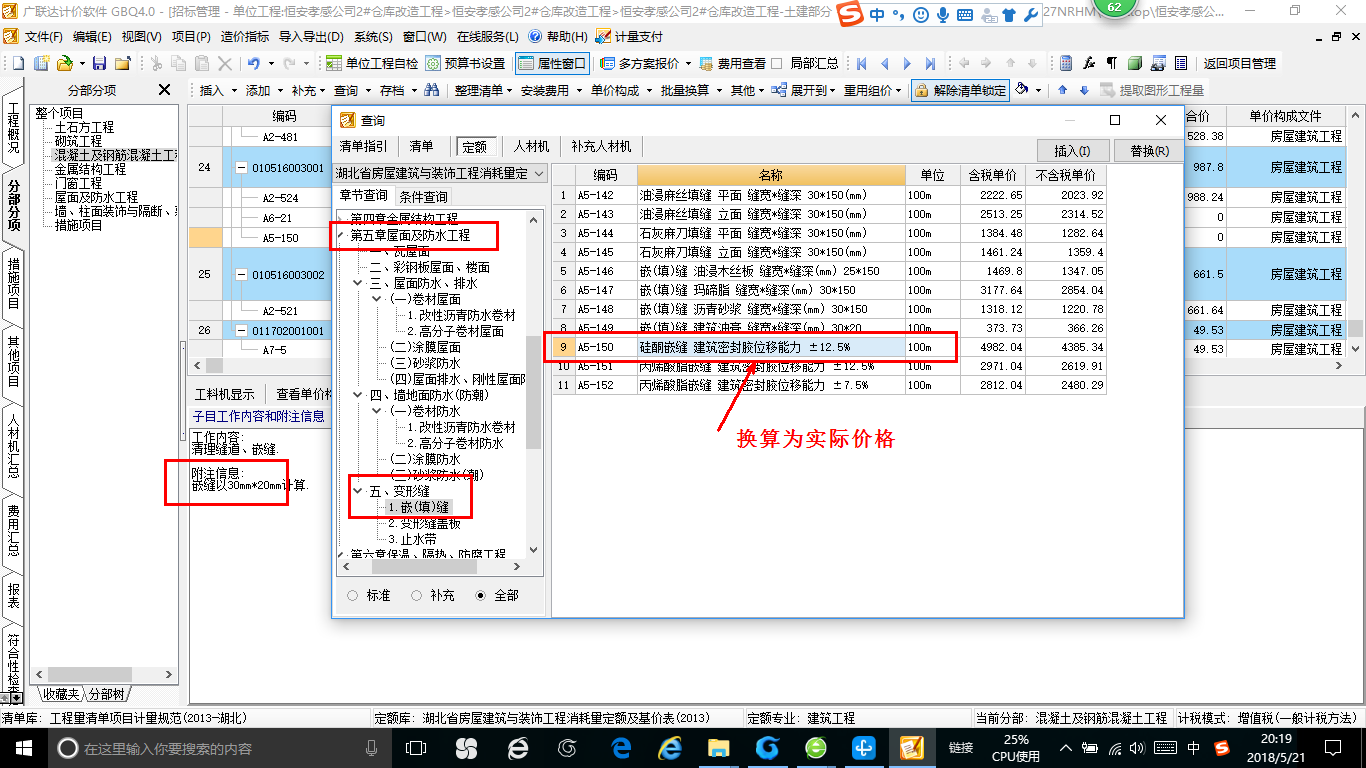The height and width of the screenshot is (768, 1366).
Task: Open the Edge browser taskbar icon
Action: tap(621, 748)
